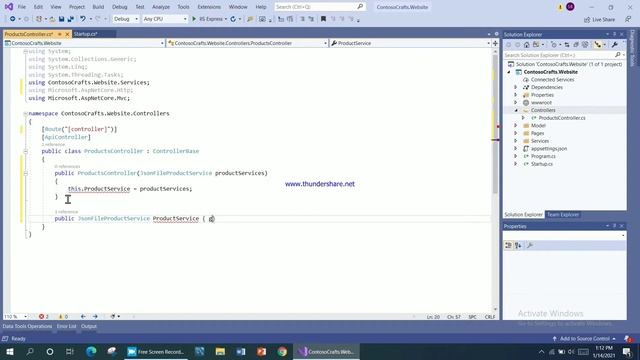The width and height of the screenshot is (640, 360).
Task: Click the errors count icon in editor status
Action: click(42, 316)
